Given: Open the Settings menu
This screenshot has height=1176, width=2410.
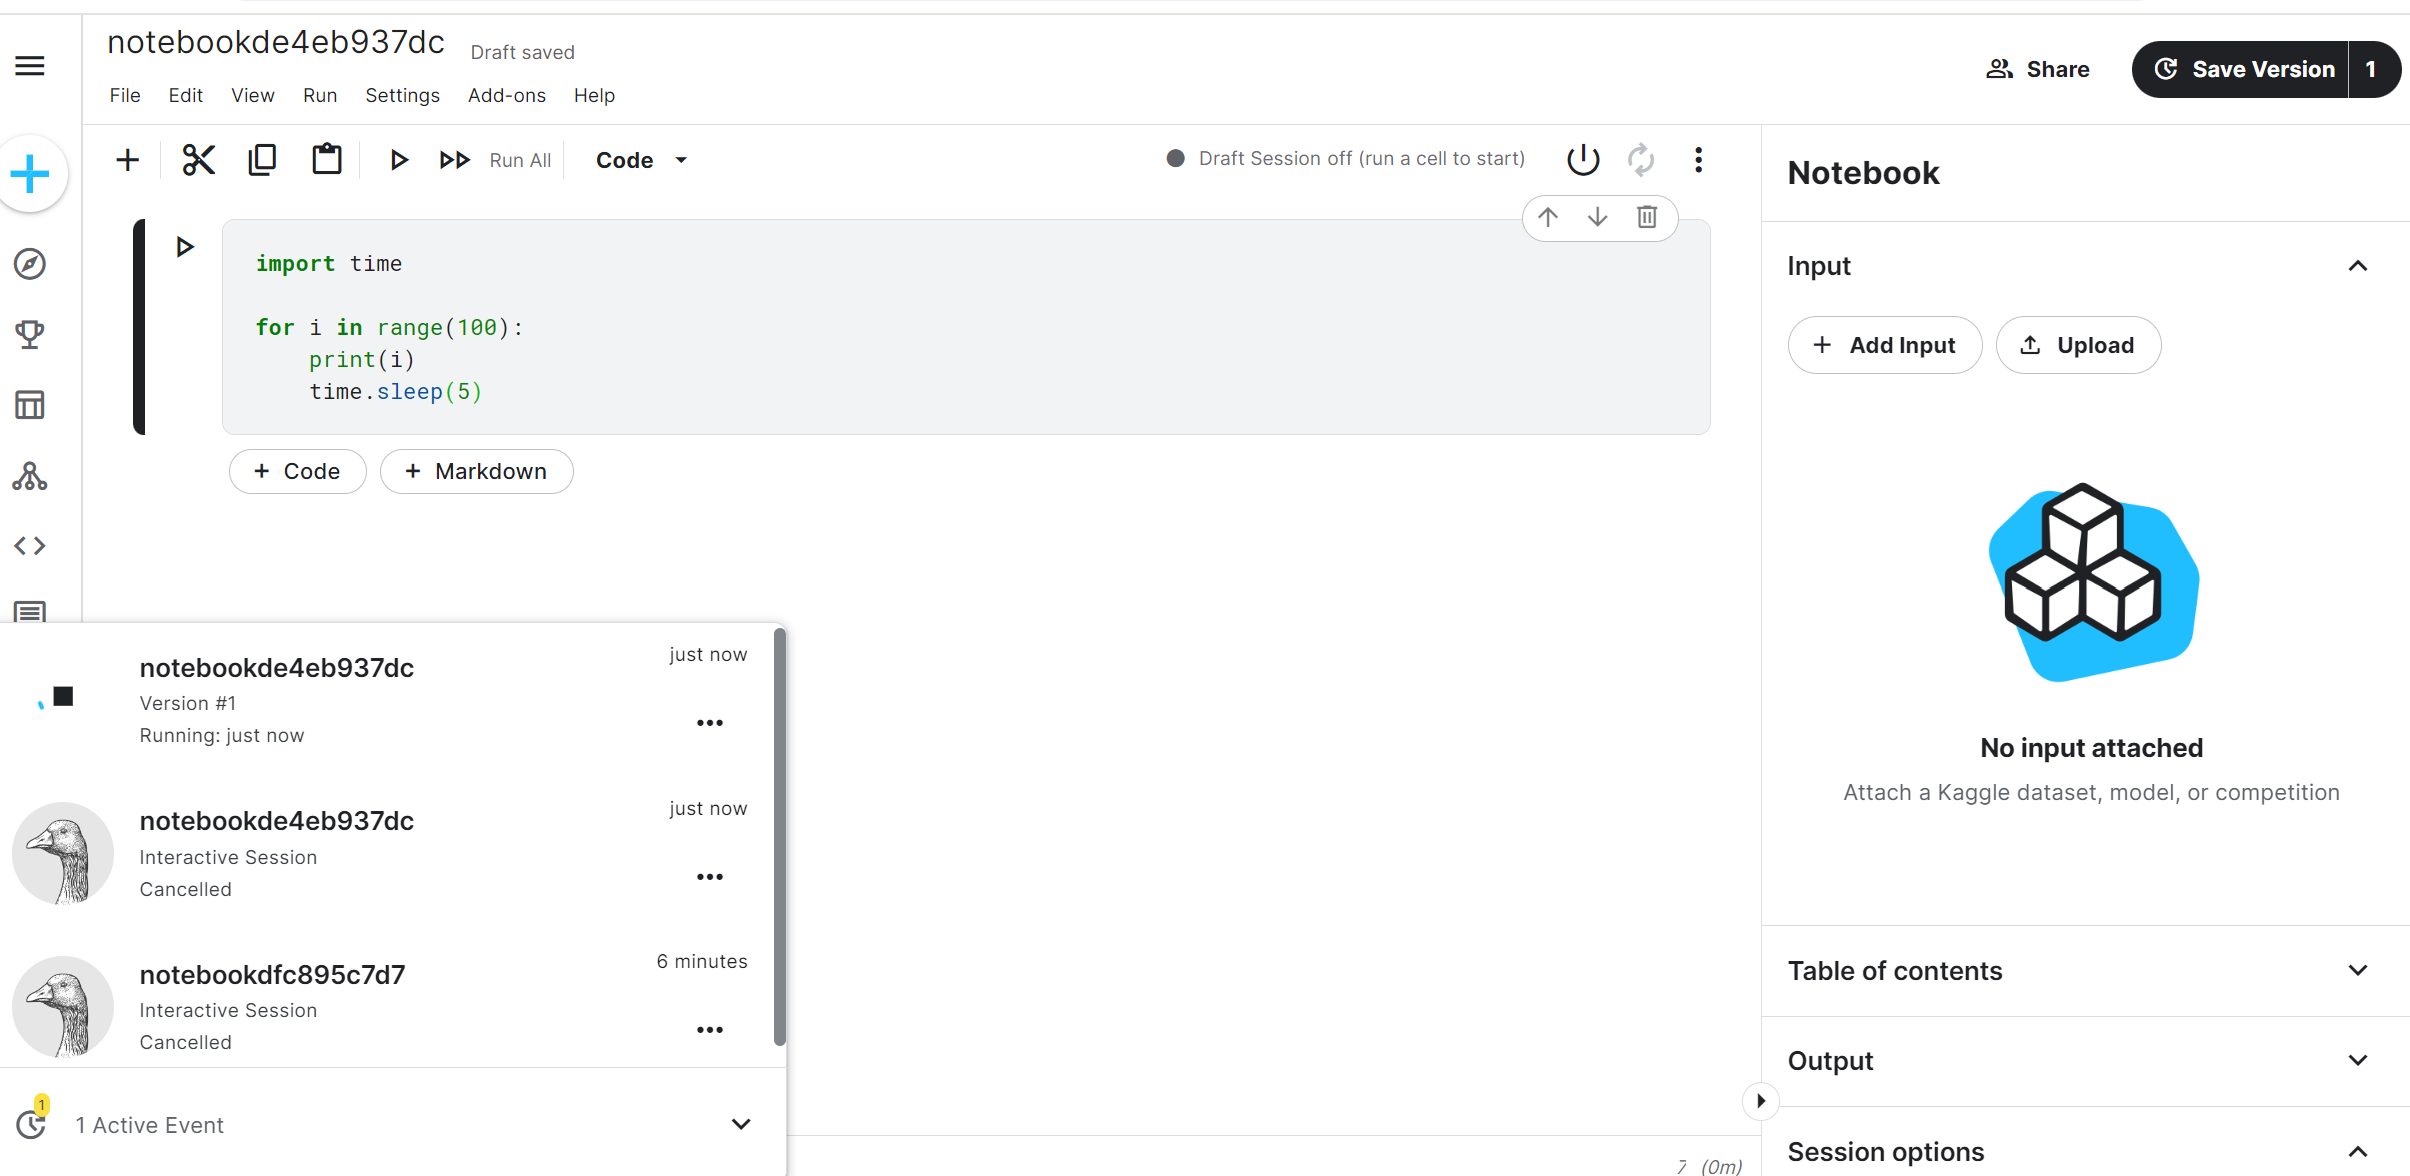Looking at the screenshot, I should pos(402,95).
